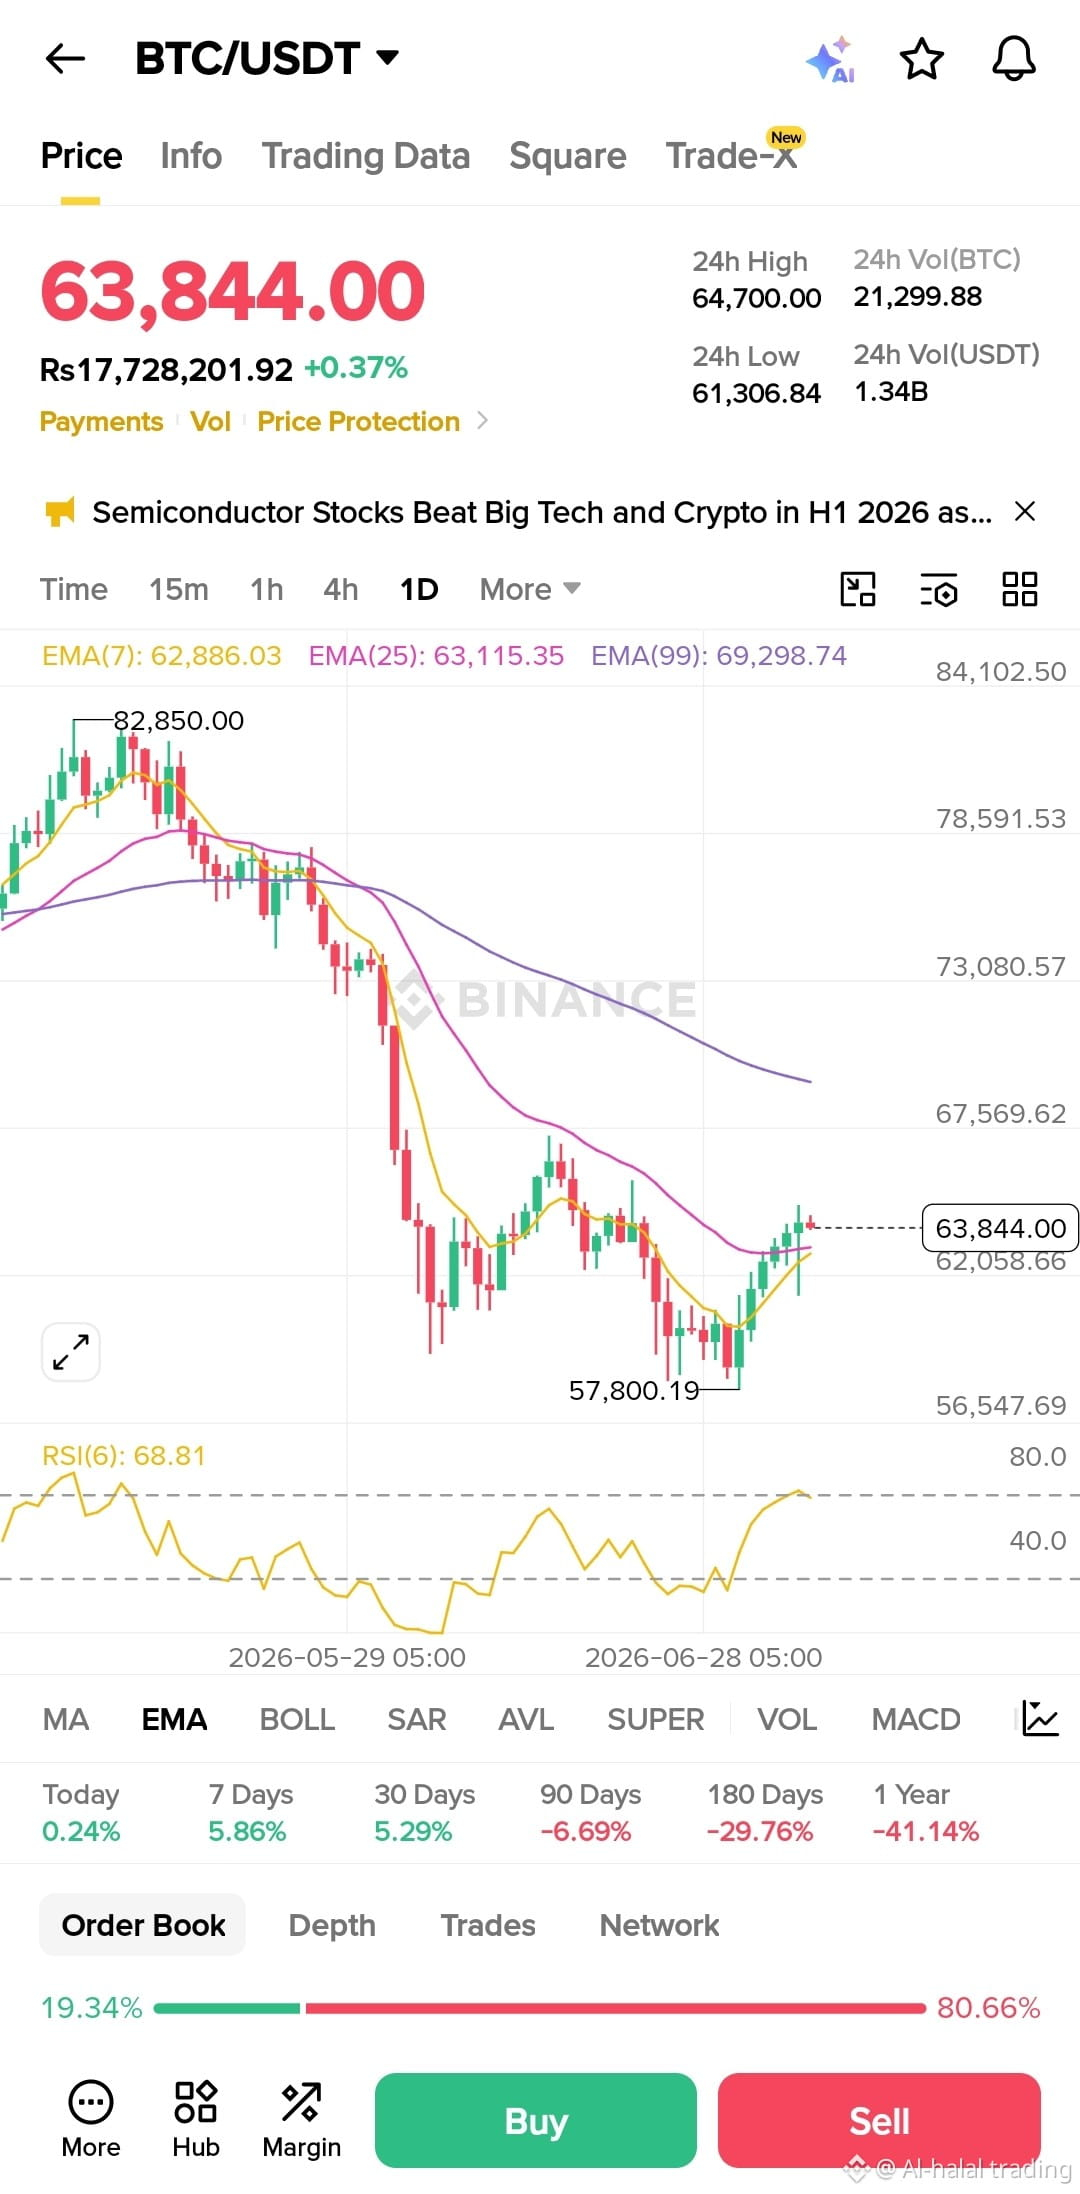Viewport: 1080px width, 2194px height.
Task: Select the 1h chart interval
Action: tap(267, 590)
